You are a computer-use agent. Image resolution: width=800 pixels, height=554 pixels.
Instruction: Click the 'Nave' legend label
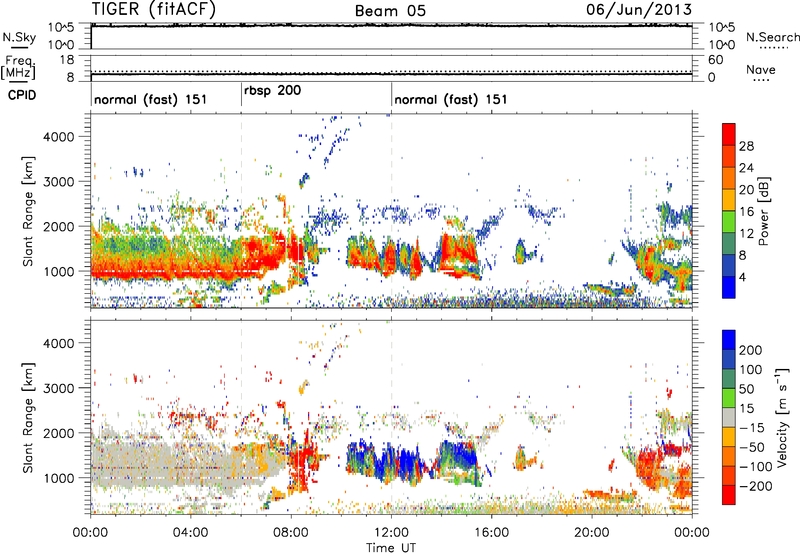coord(760,69)
